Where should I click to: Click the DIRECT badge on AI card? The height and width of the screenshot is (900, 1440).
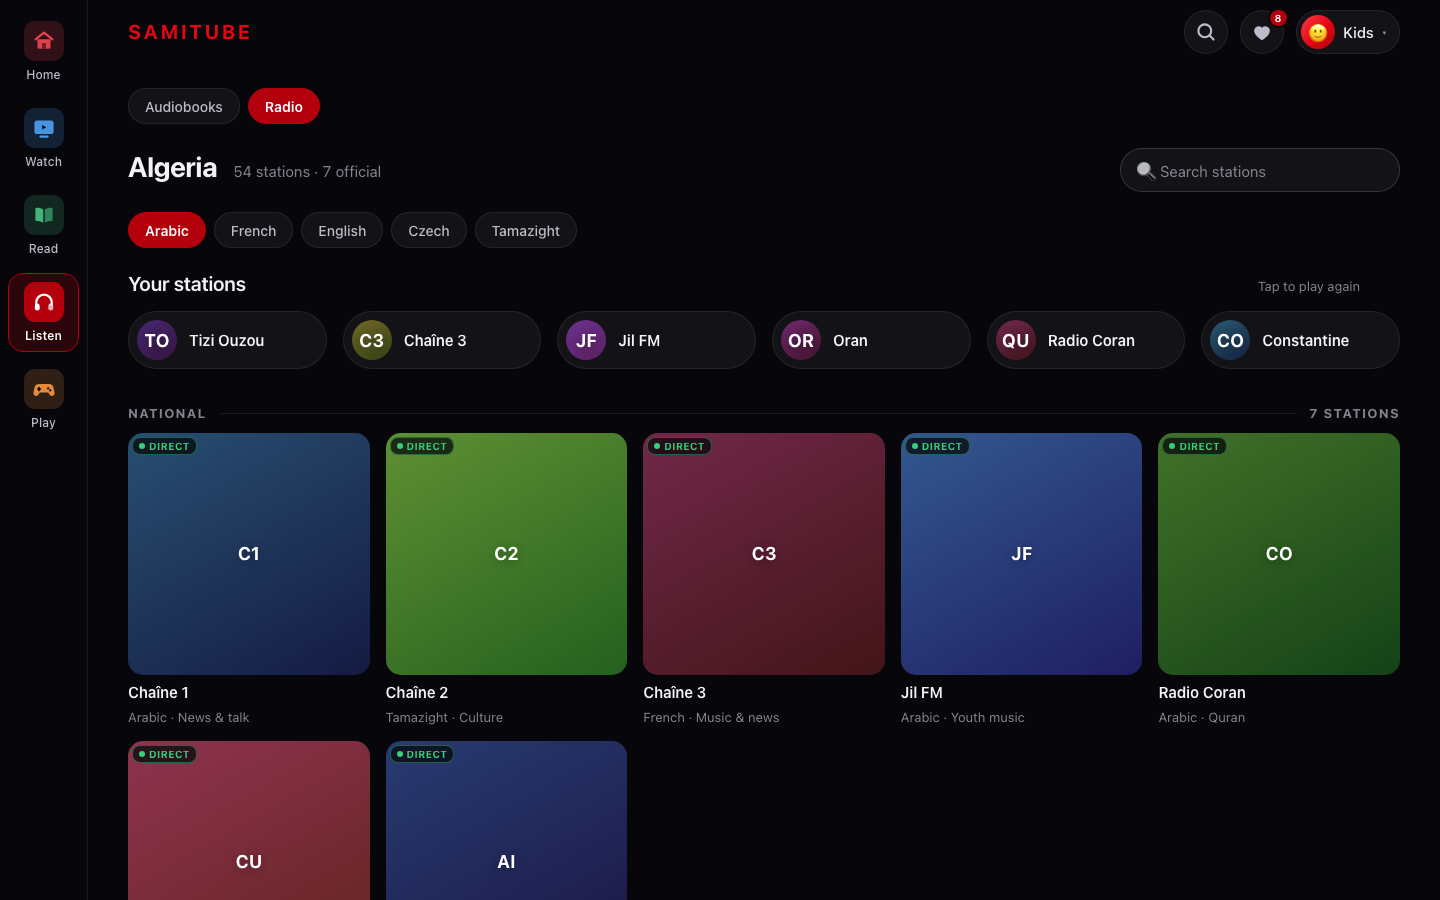coord(422,754)
